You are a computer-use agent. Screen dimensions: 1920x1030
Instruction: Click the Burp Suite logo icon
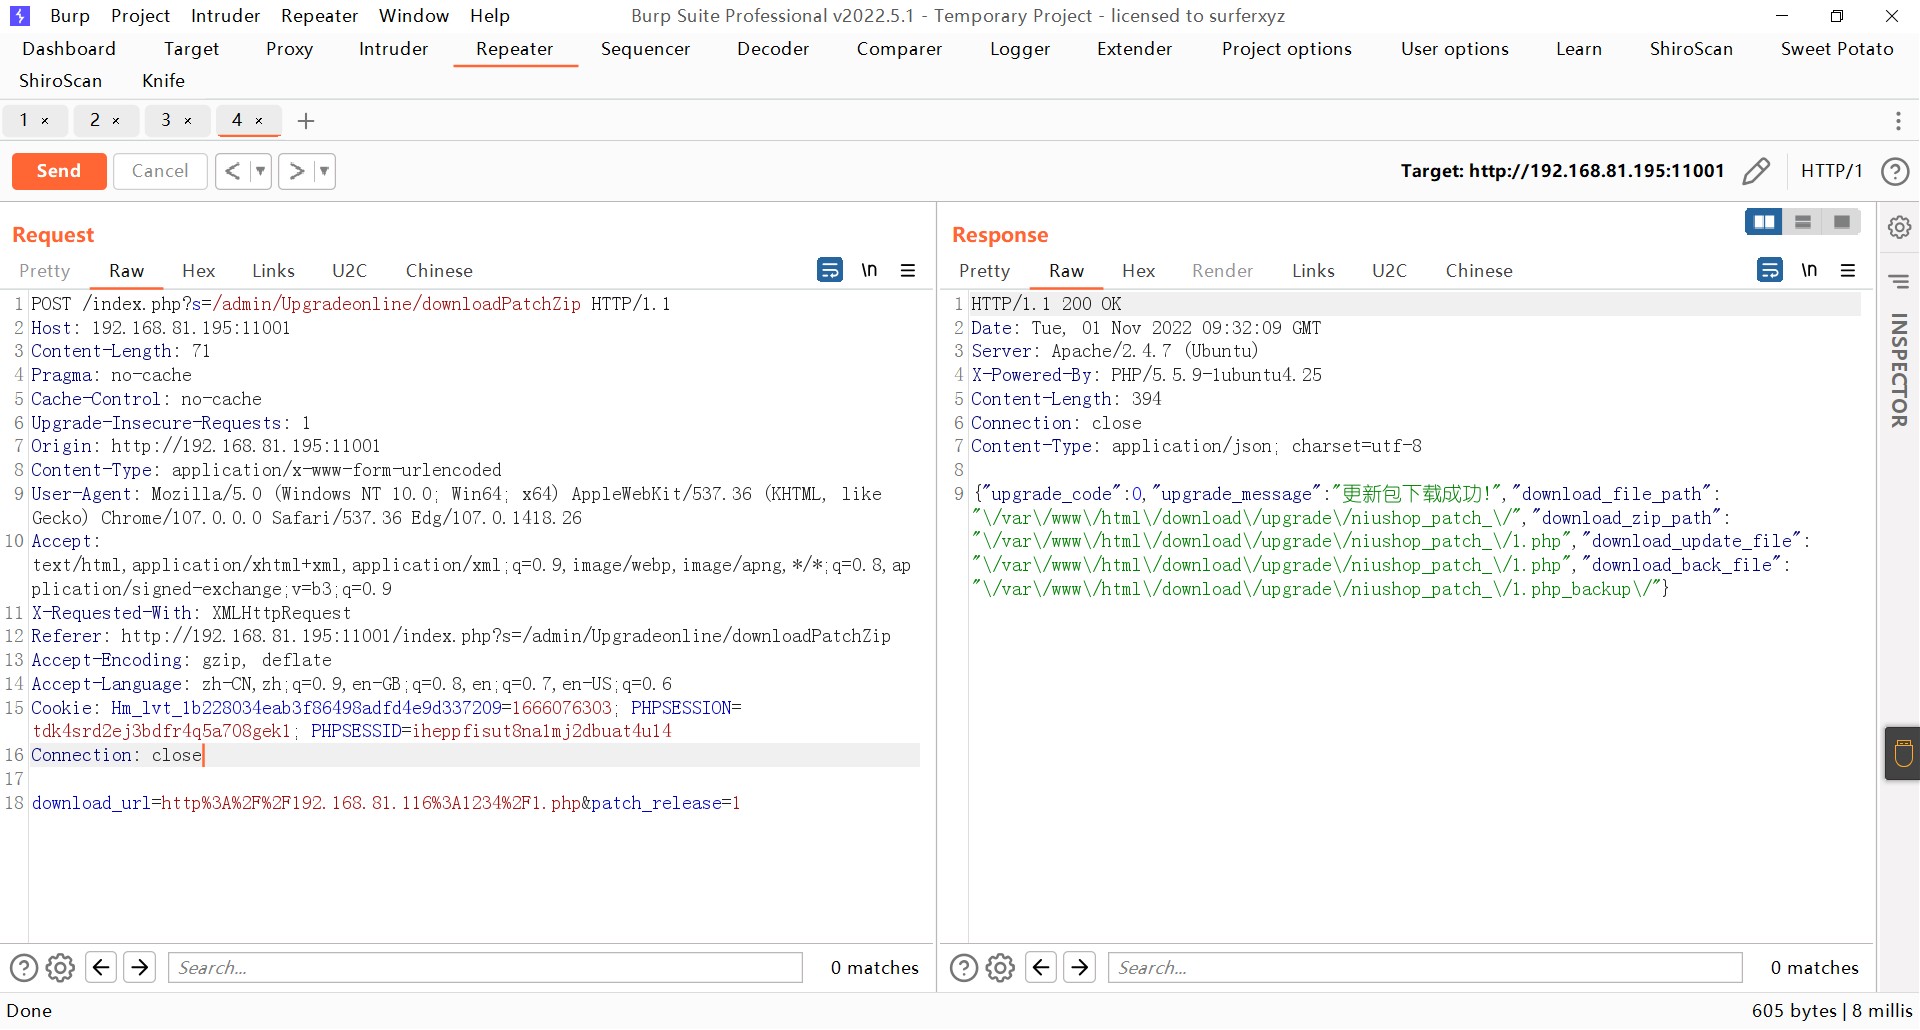(x=19, y=16)
